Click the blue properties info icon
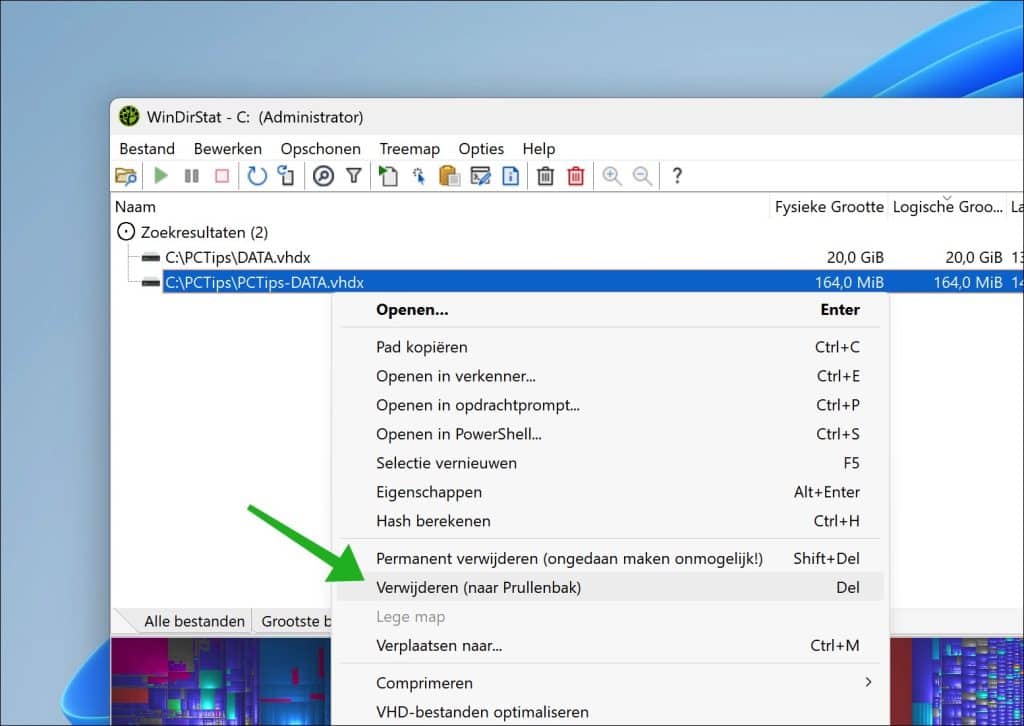The image size is (1024, 726). click(511, 176)
